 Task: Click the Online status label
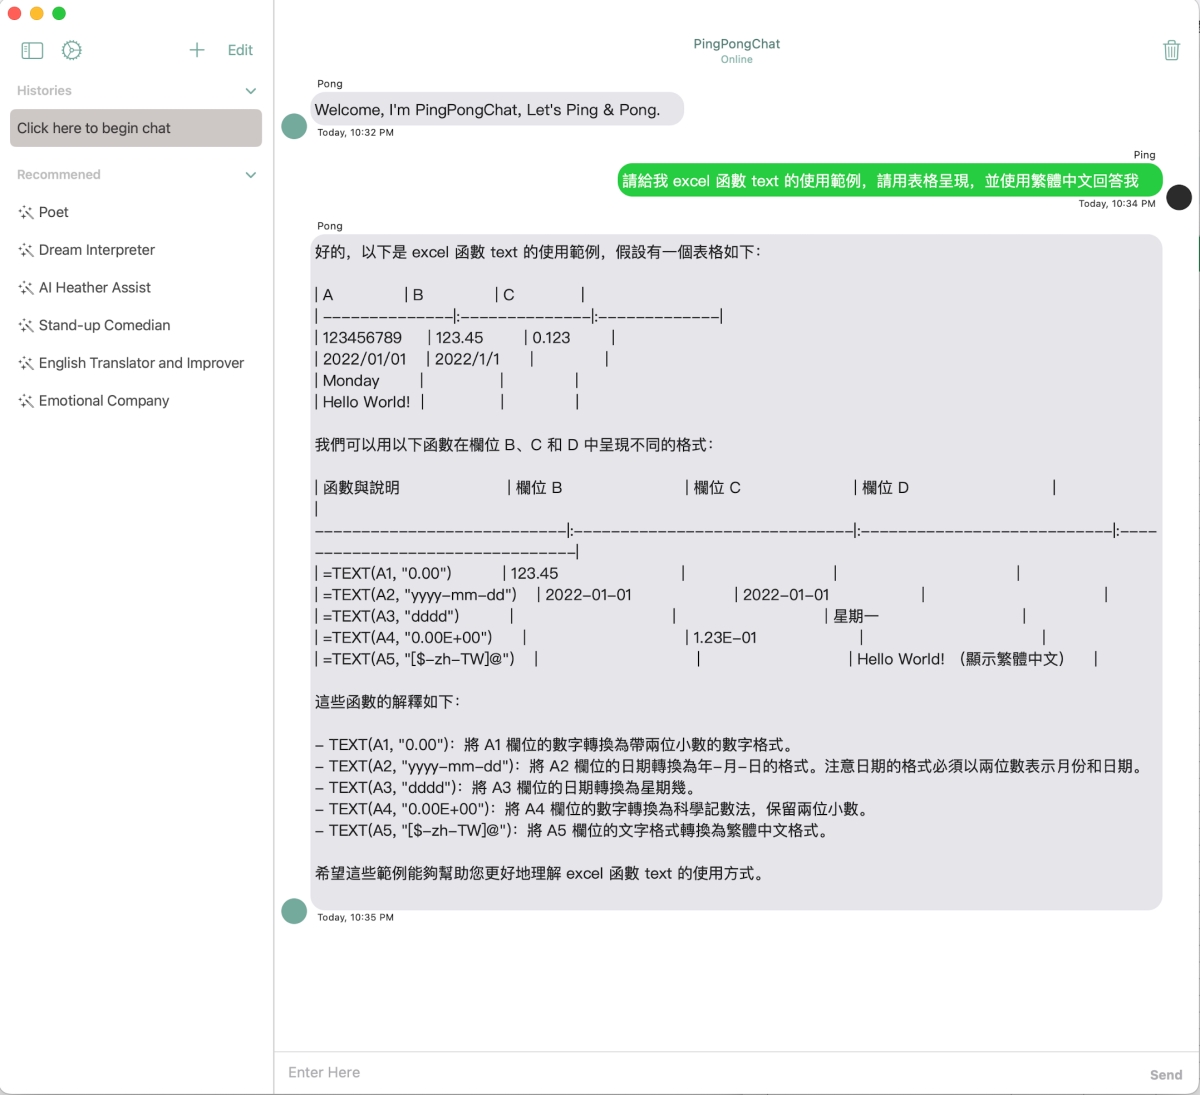tap(737, 60)
